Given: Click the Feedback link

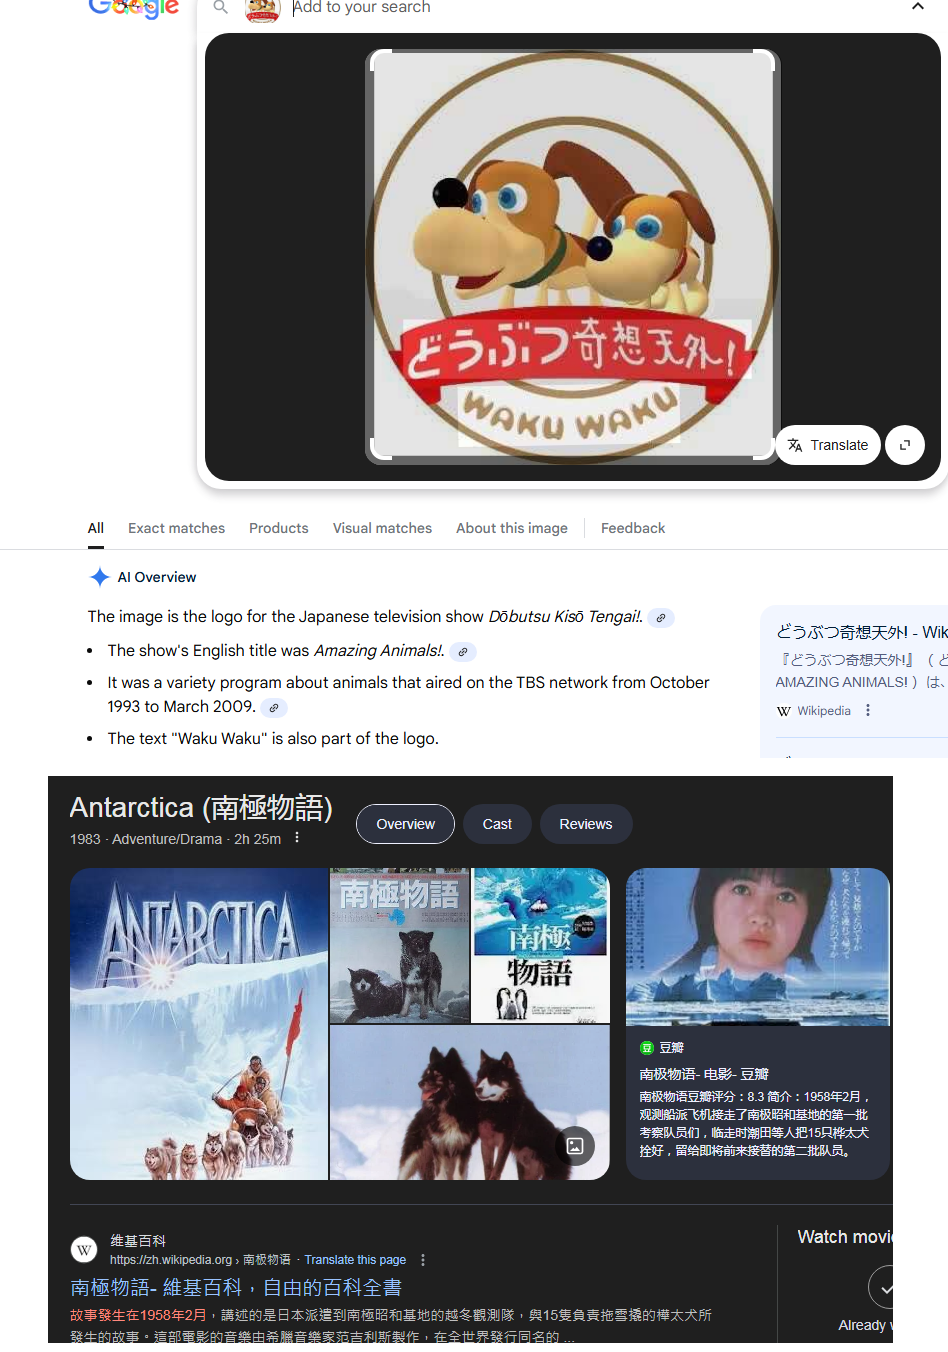Looking at the screenshot, I should click(x=632, y=528).
